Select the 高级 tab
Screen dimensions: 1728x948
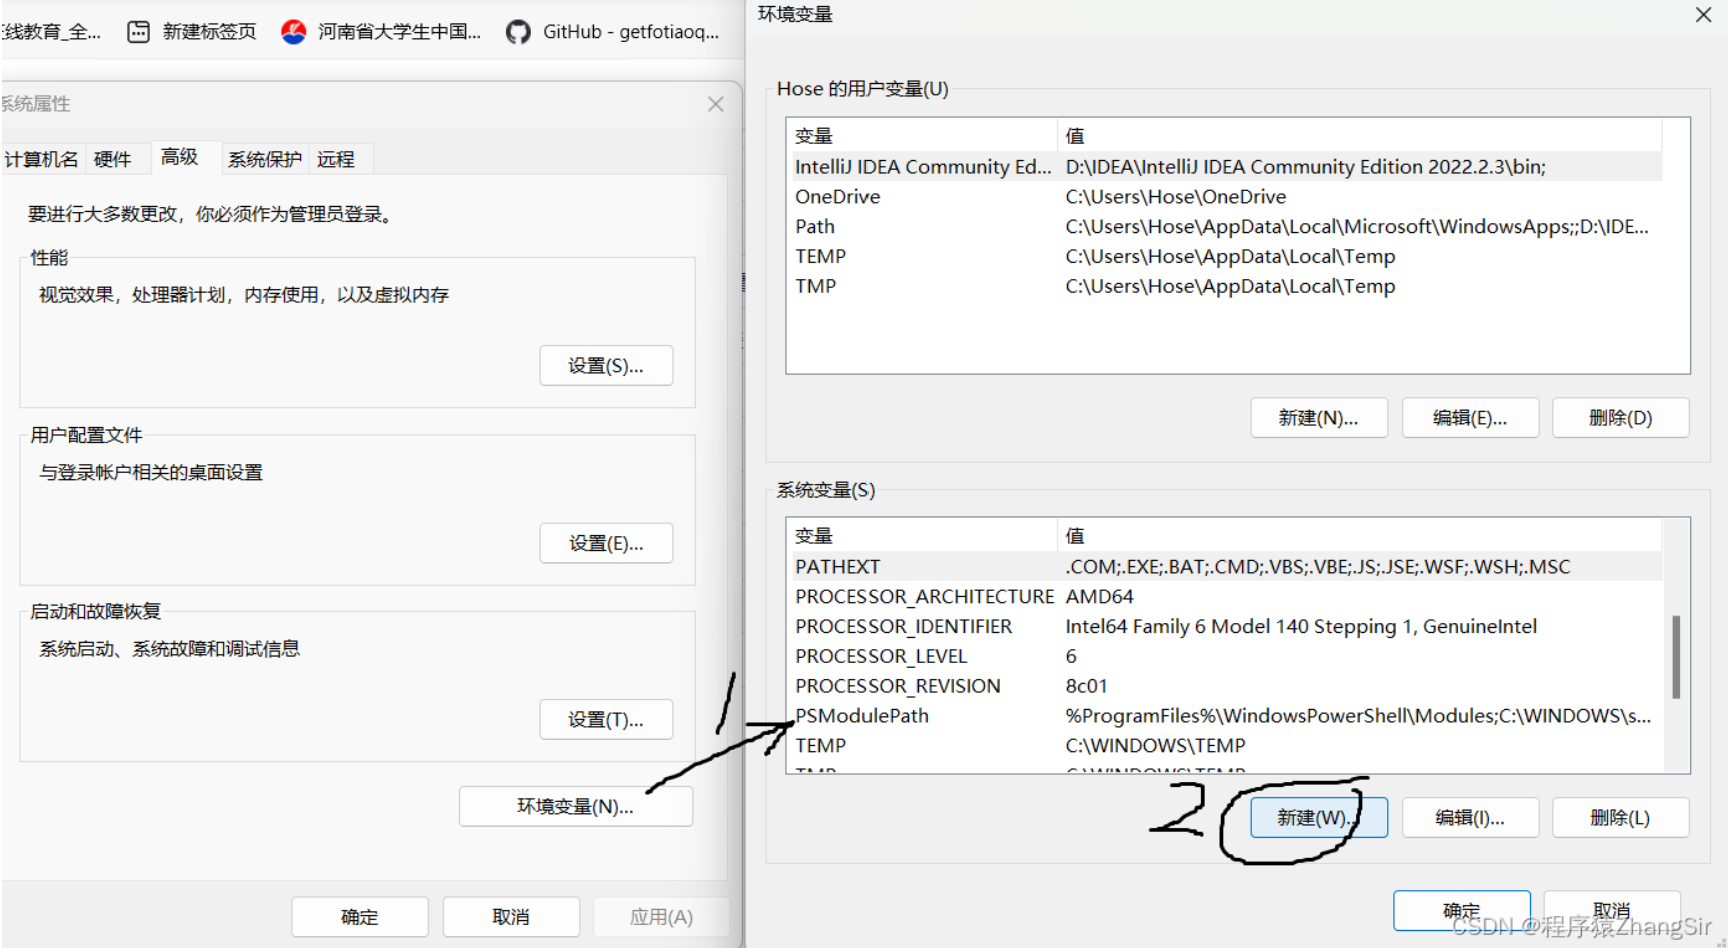point(180,157)
